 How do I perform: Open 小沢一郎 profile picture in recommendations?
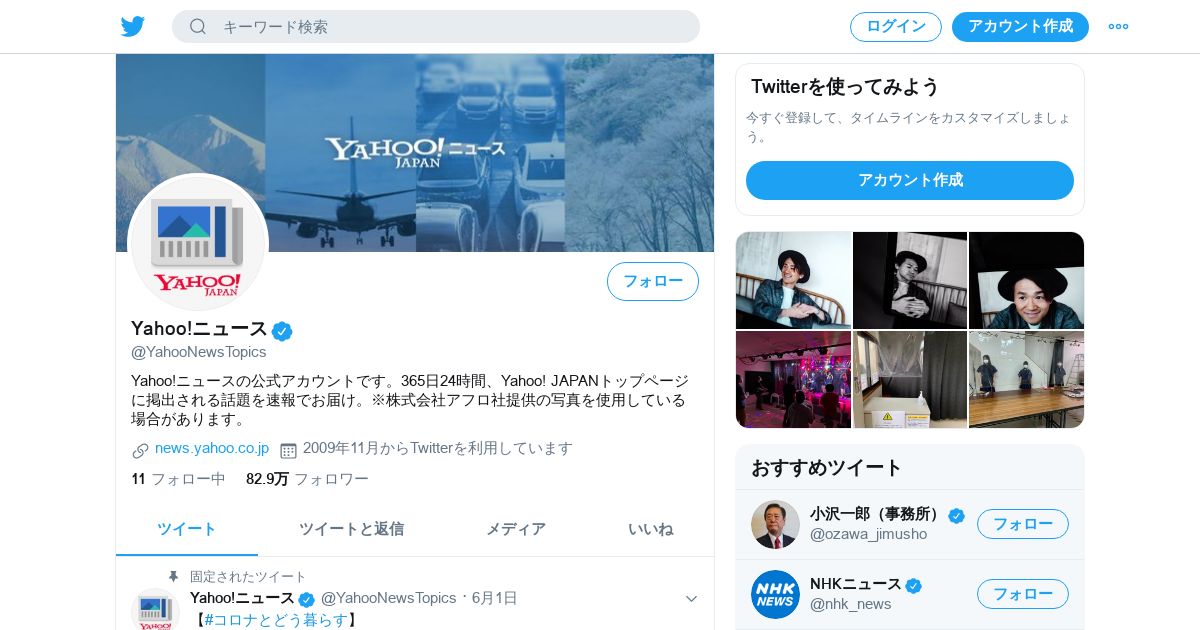[x=775, y=524]
